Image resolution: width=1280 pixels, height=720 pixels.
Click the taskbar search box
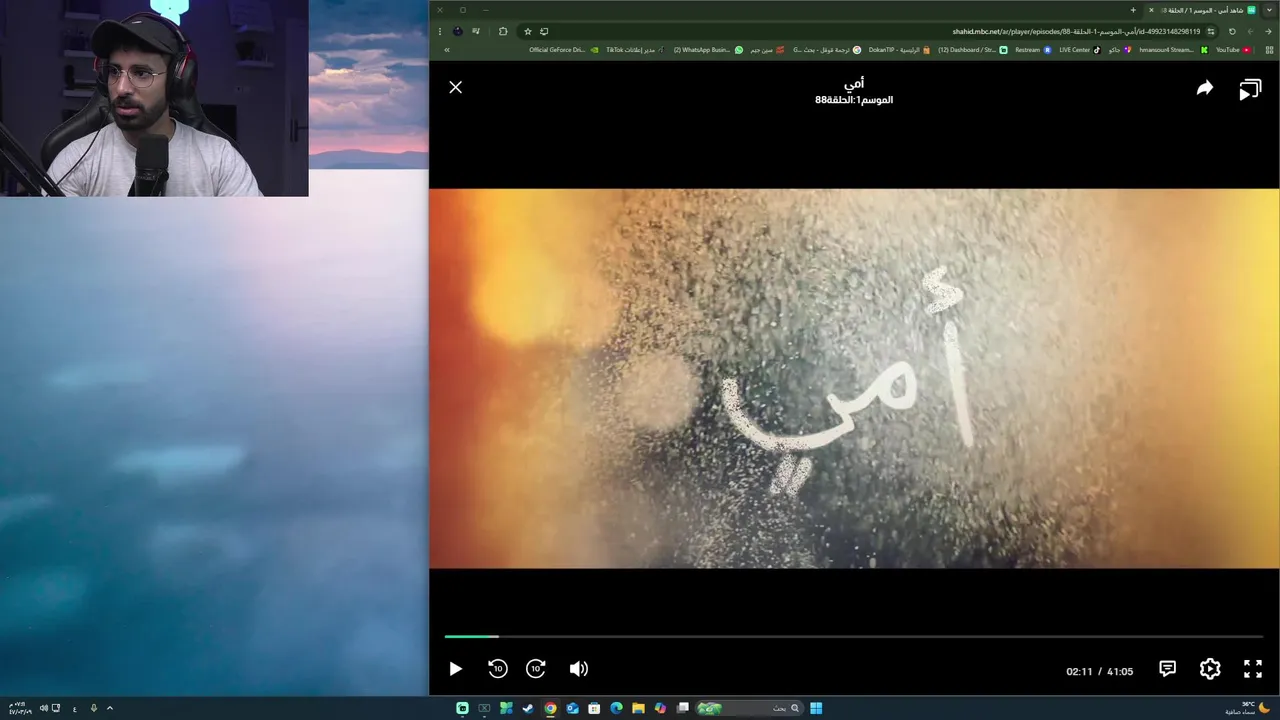pyautogui.click(x=750, y=708)
